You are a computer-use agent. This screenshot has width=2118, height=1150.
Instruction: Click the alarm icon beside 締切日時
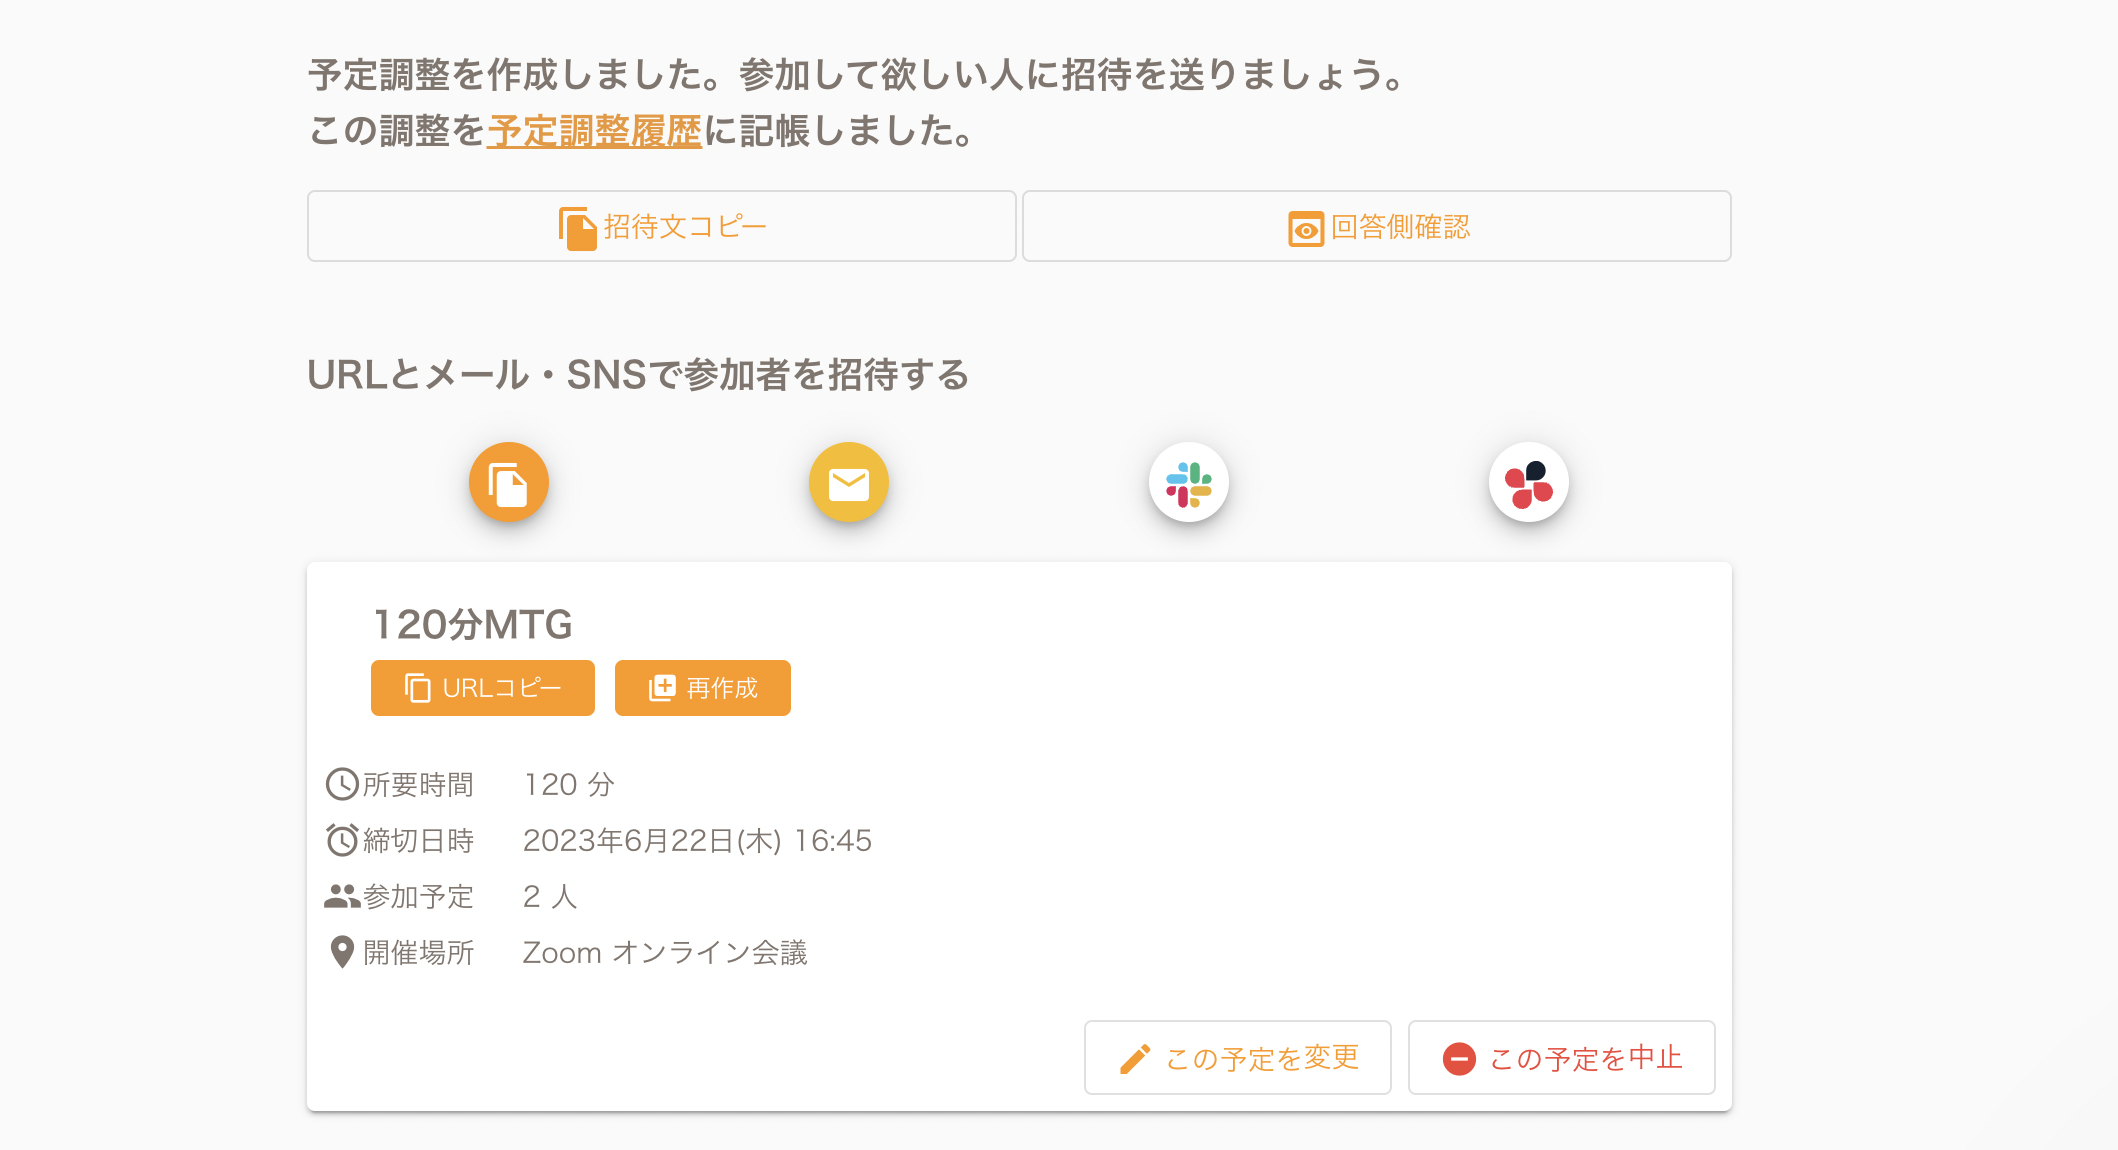(x=342, y=840)
